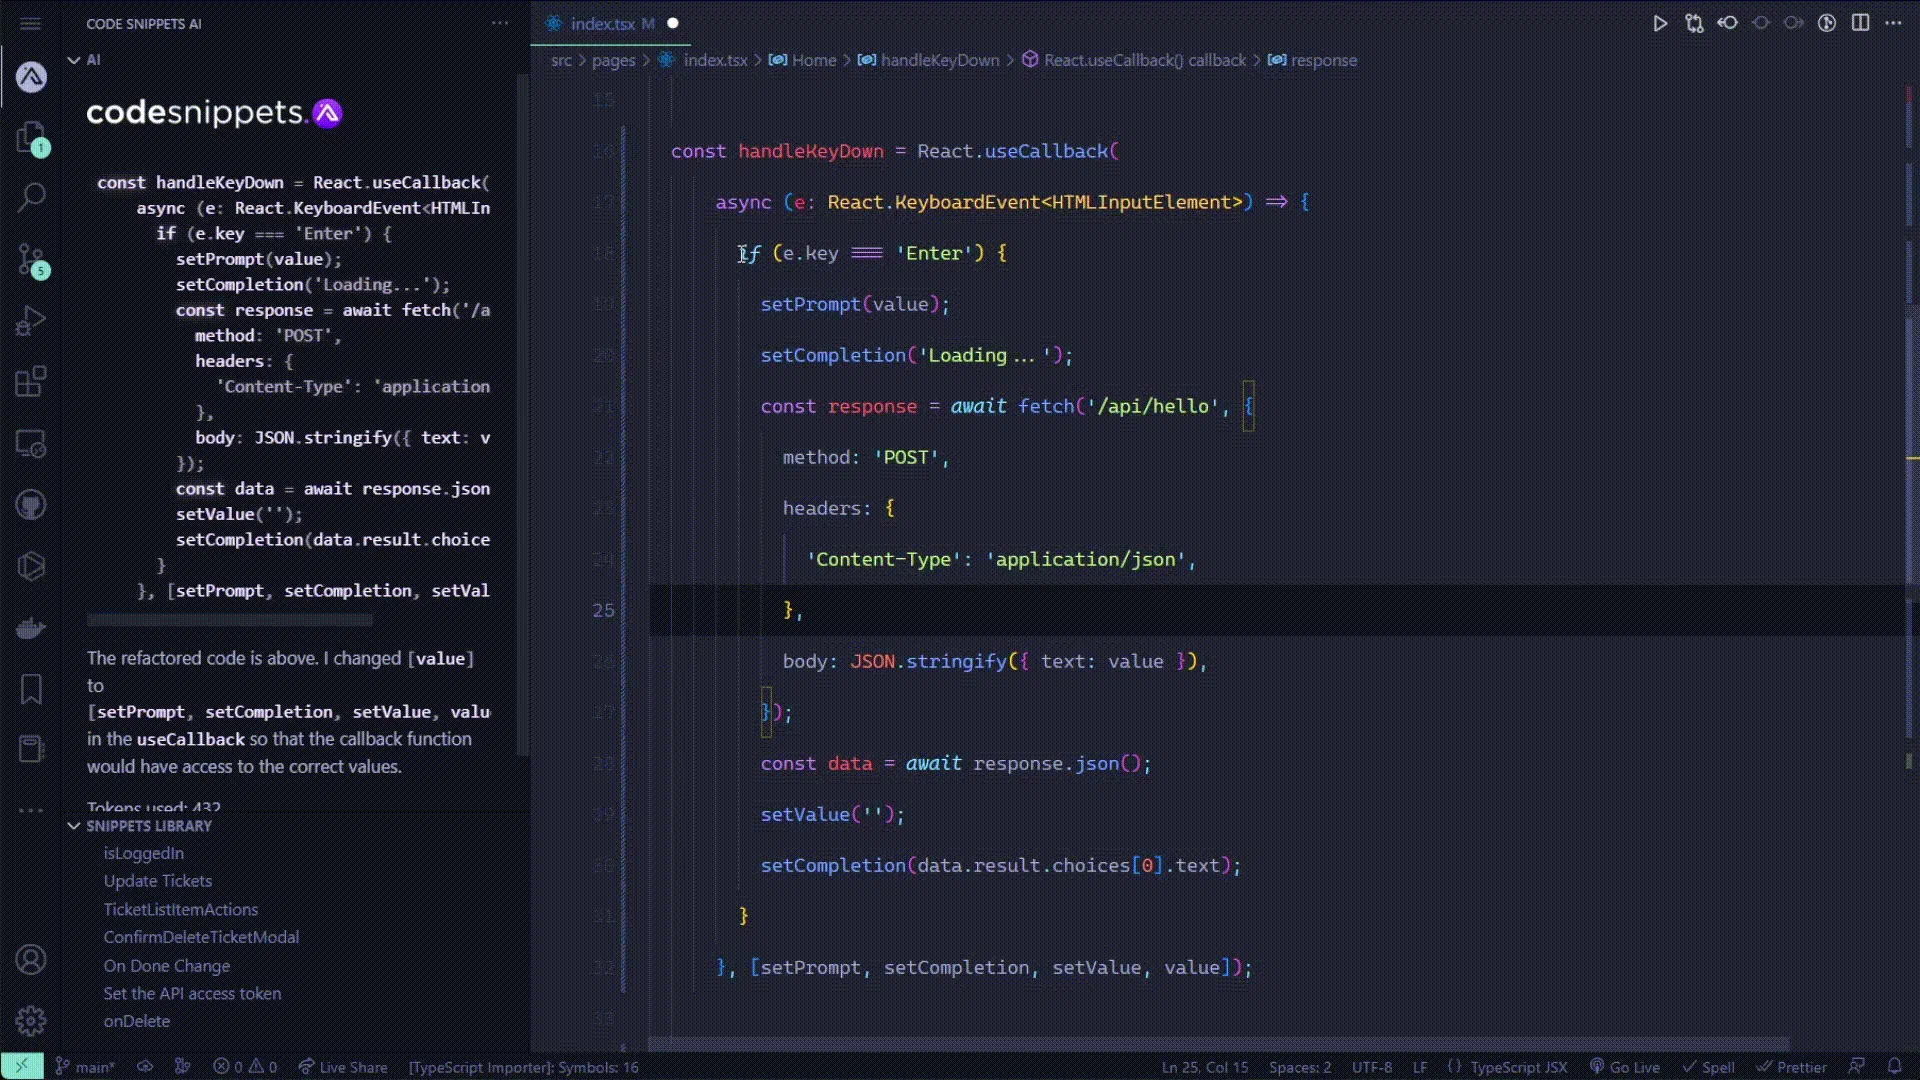
Task: Click the editor horizontal scrollbar
Action: pos(1218,1044)
